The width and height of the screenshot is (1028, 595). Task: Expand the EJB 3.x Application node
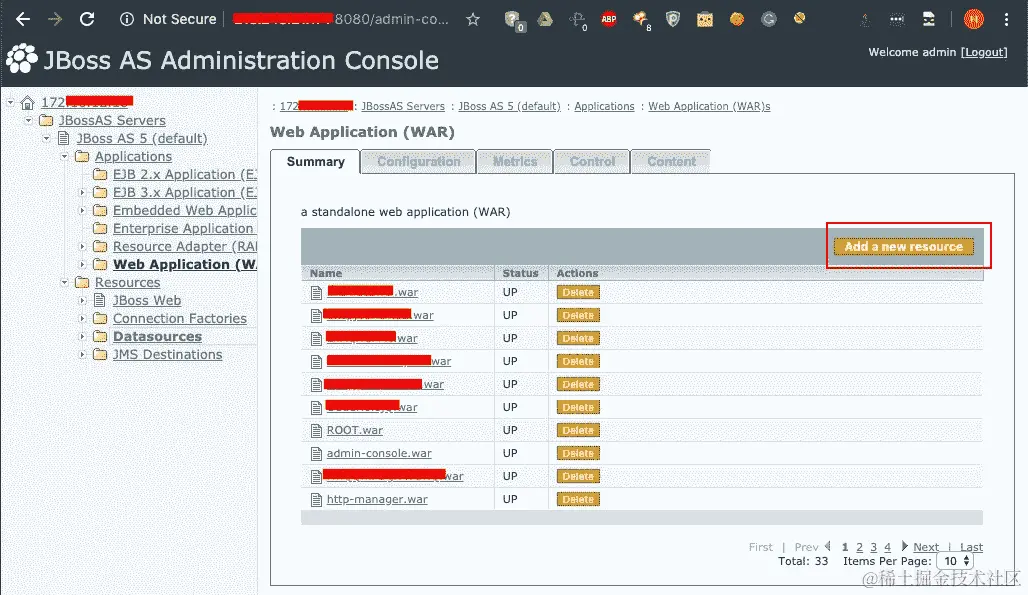pos(82,193)
